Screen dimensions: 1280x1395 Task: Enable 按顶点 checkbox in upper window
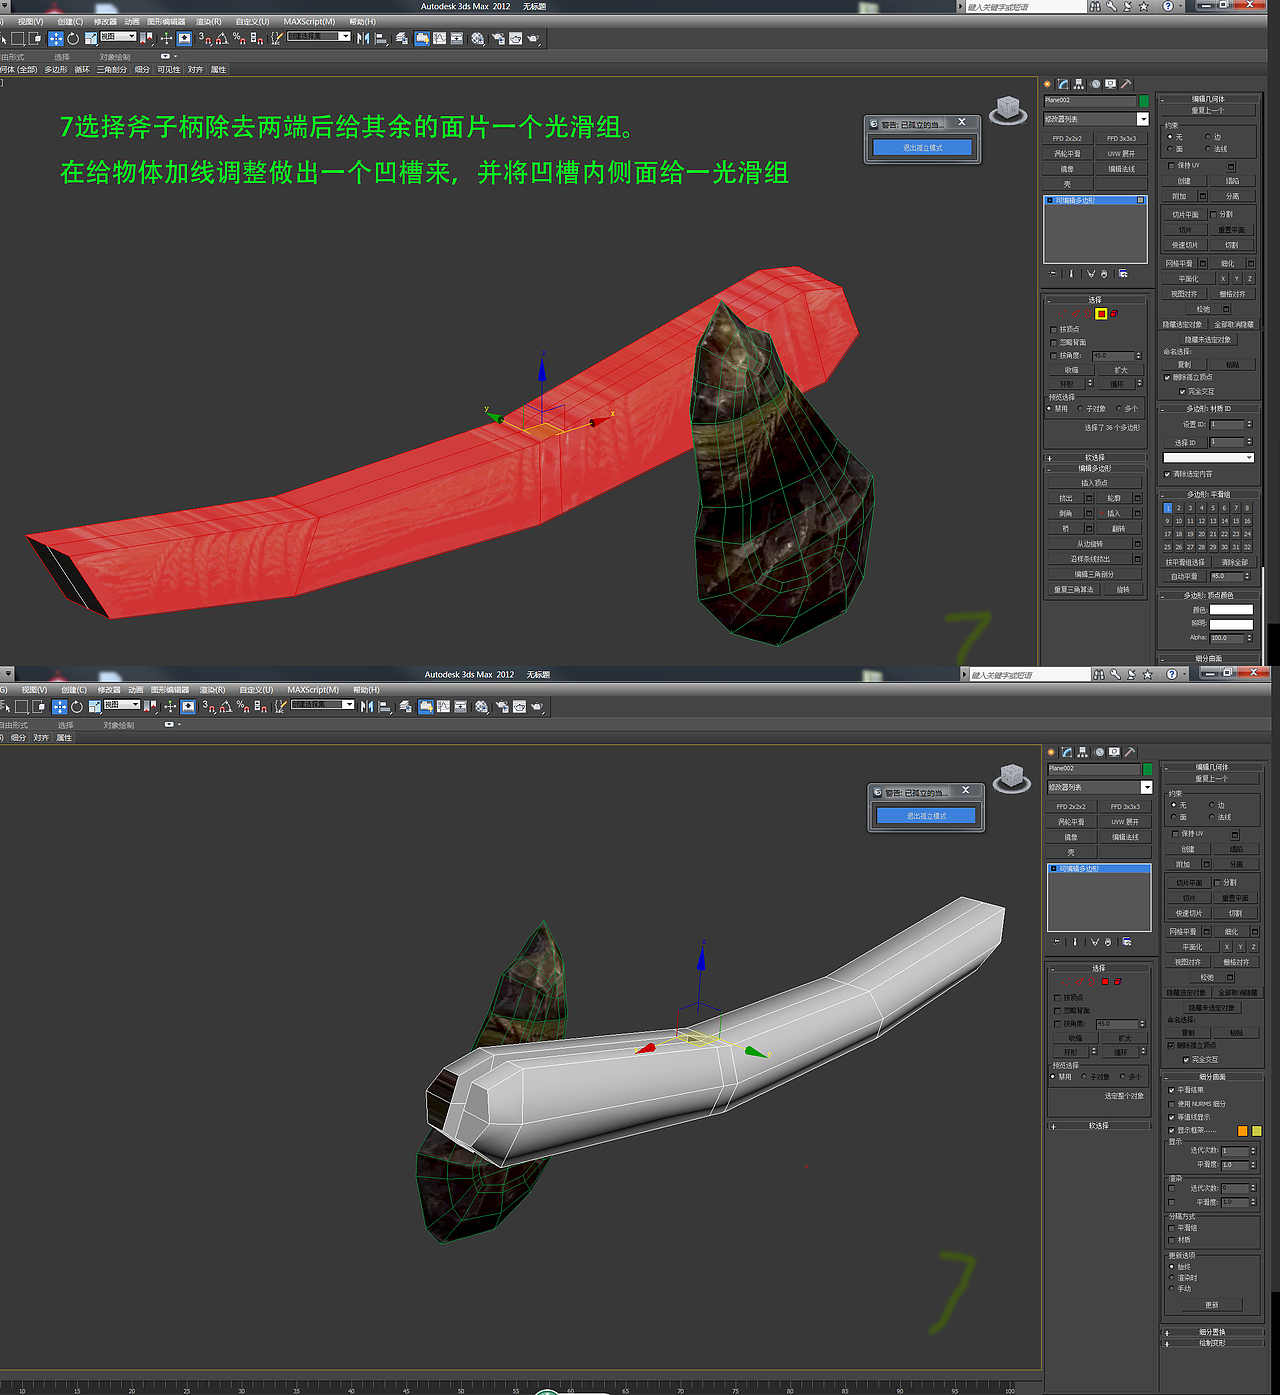click(x=1053, y=329)
